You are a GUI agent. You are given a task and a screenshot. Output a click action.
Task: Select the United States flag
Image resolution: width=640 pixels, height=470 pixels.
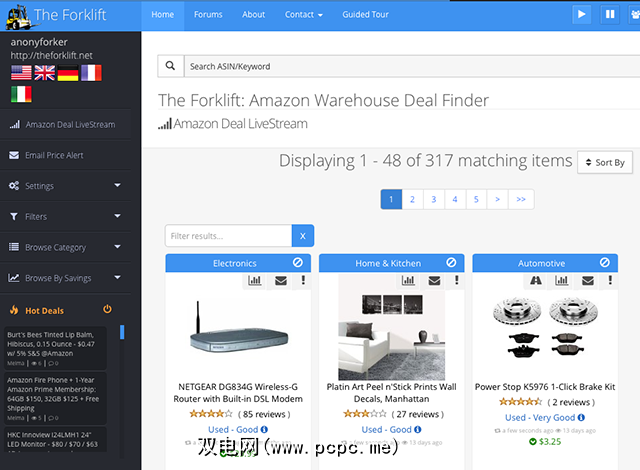click(x=21, y=73)
